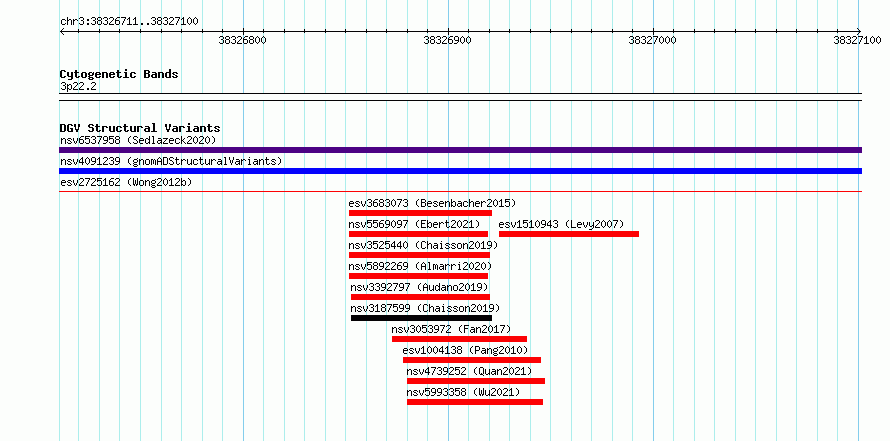Select the red bar under nsv3525440
This screenshot has height=441, width=890.
pos(419,255)
